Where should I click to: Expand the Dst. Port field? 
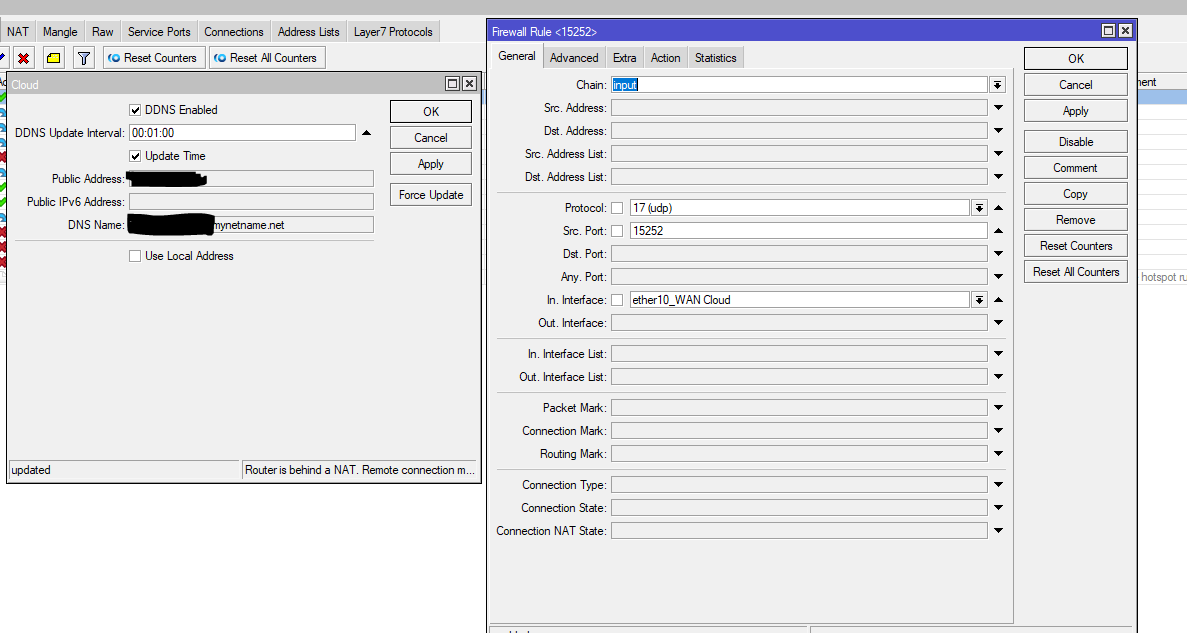tap(999, 254)
